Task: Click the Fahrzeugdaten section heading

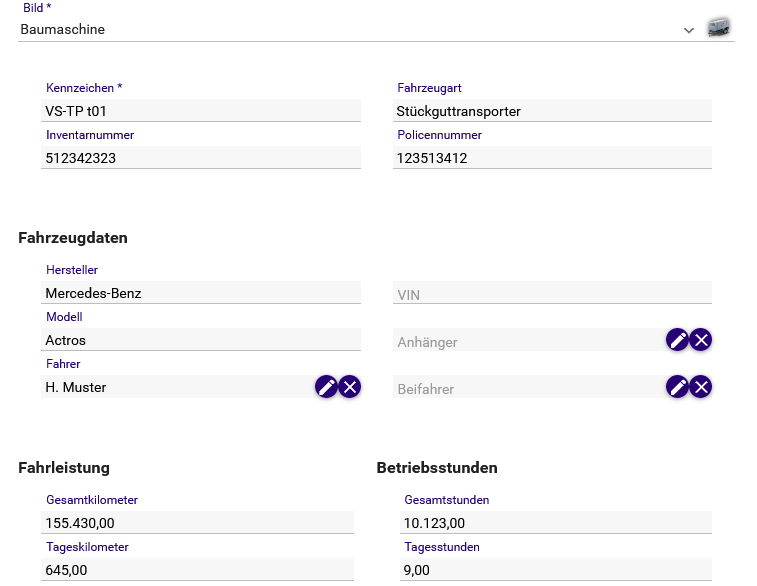Action: (x=73, y=237)
